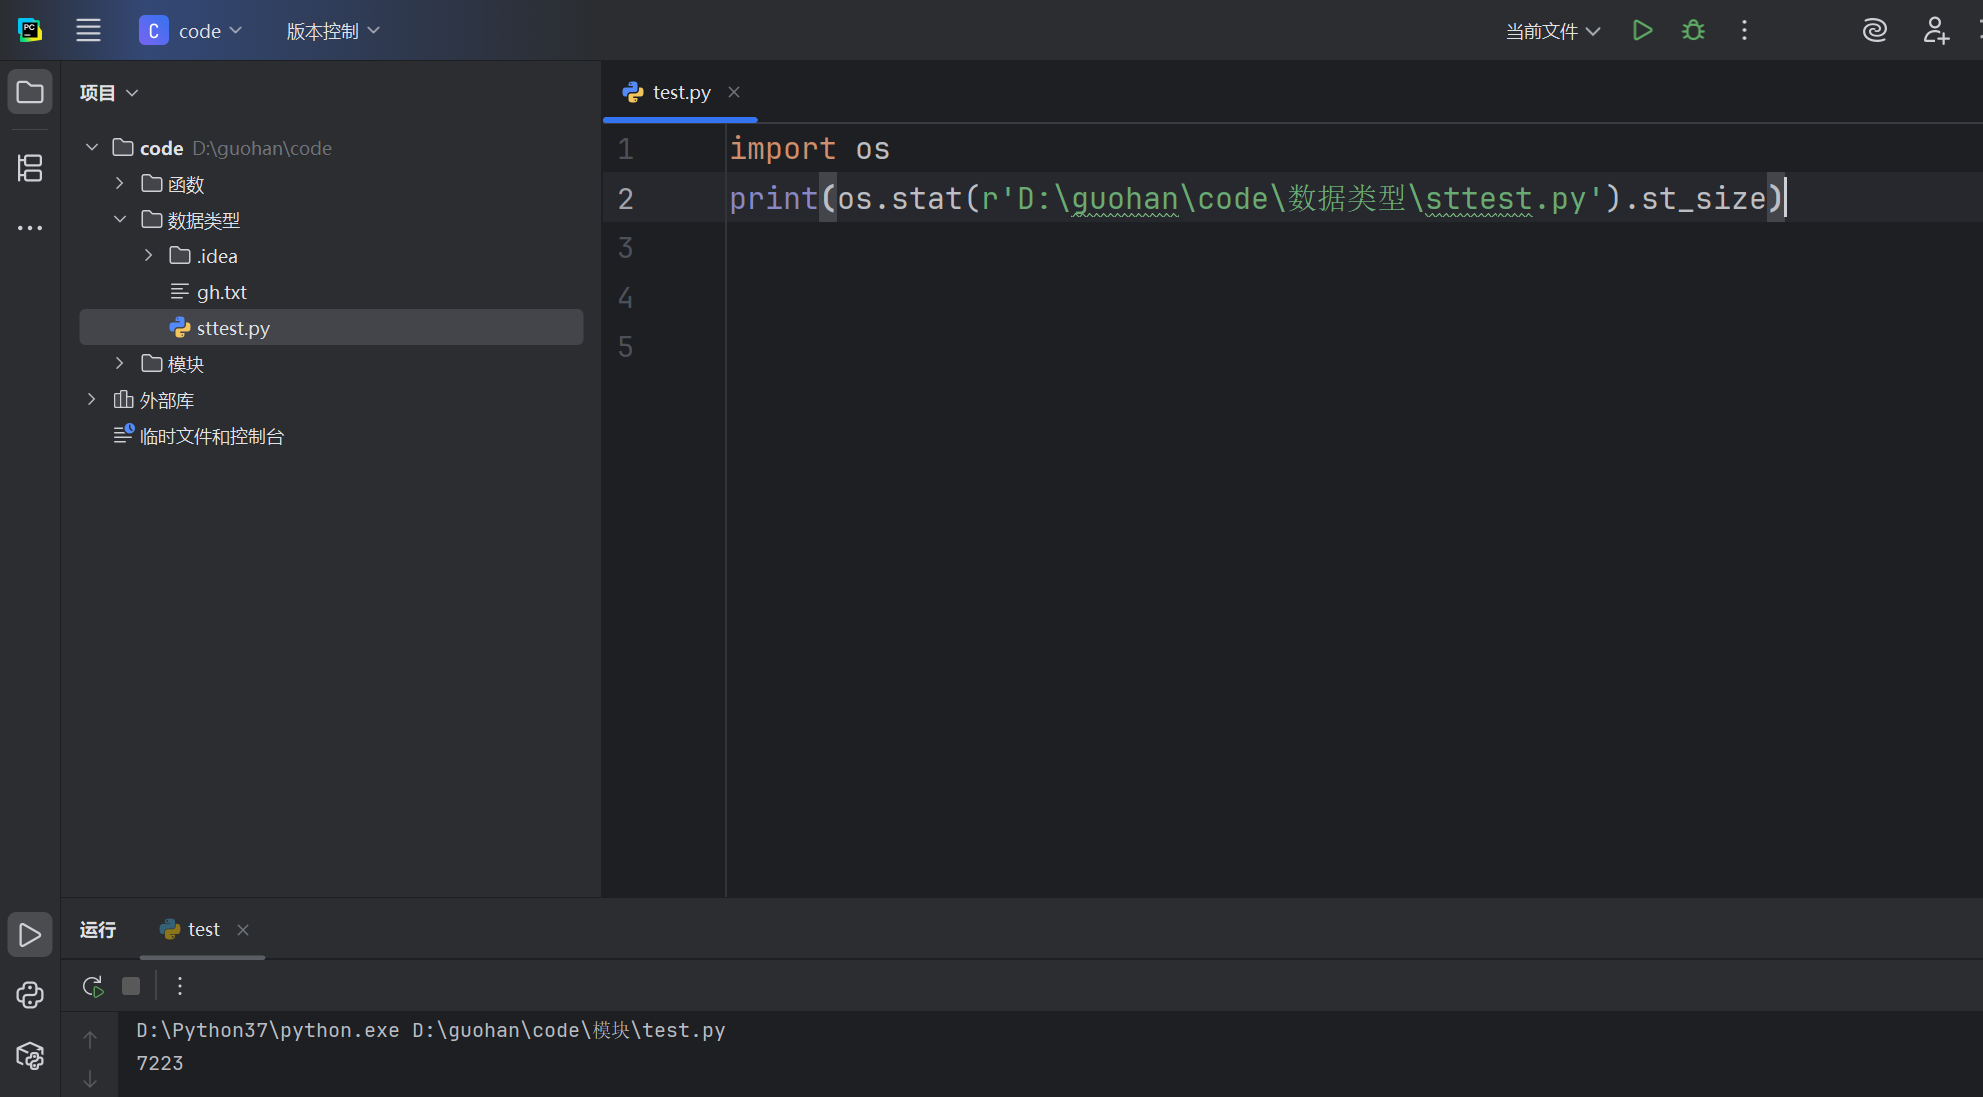Viewport: 1983px width, 1097px height.
Task: Open more tool windows ellipsis in sidebar
Action: tap(30, 228)
